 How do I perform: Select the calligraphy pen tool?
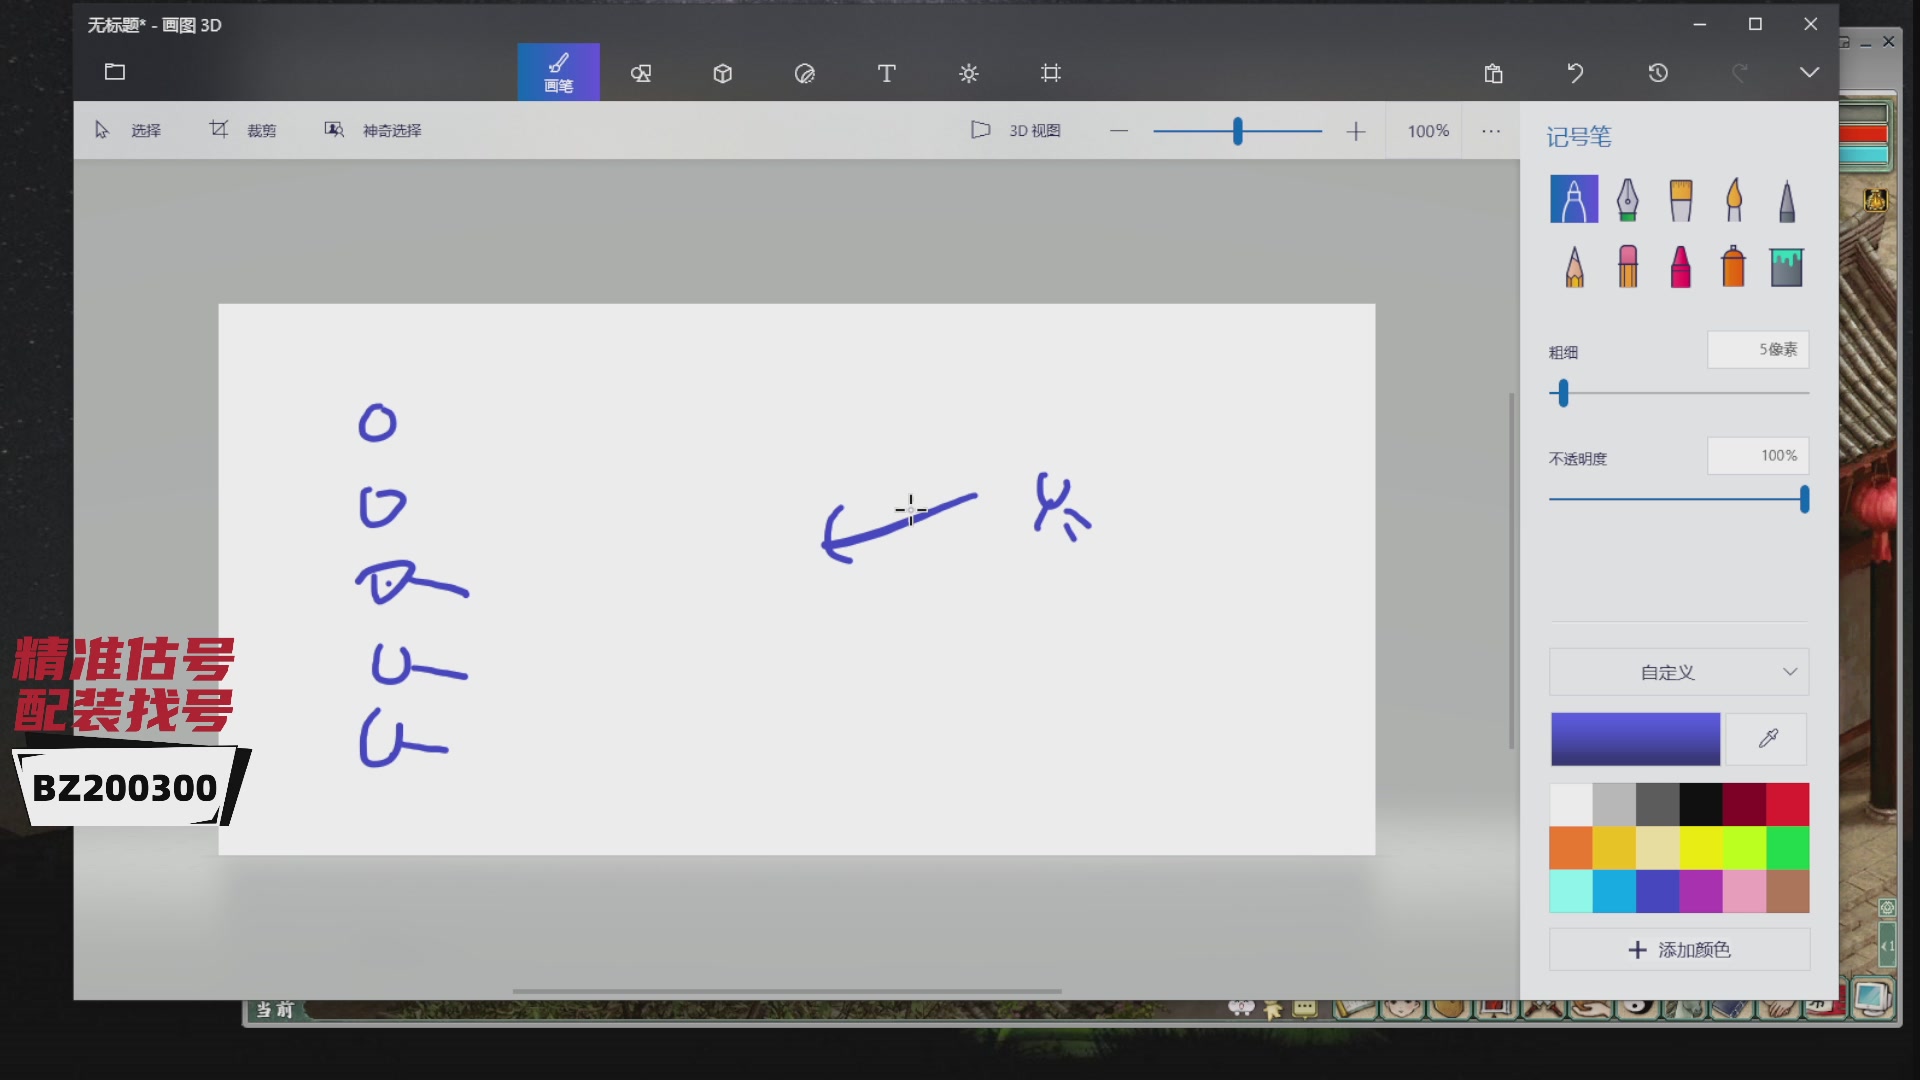tap(1627, 200)
